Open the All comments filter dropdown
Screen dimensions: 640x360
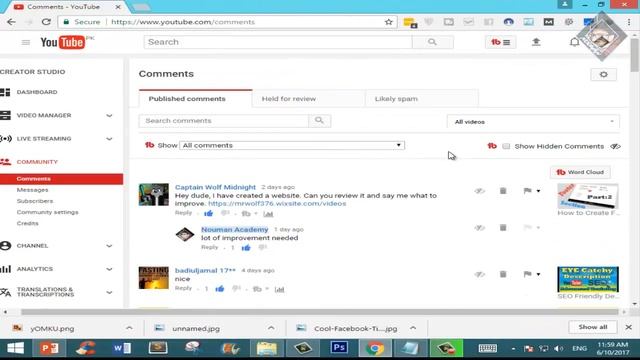(x=292, y=145)
